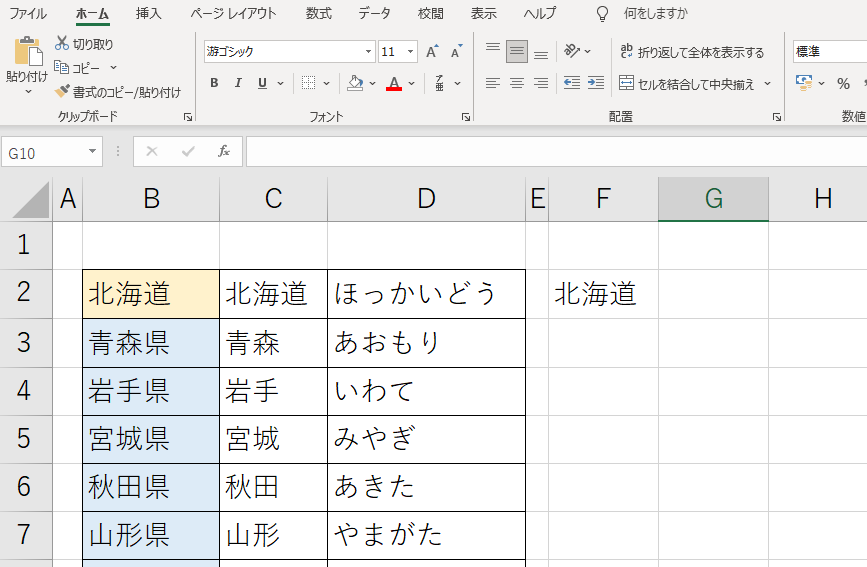Viewport: 867px width, 567px height.
Task: Click into the formula bar input
Action: pos(556,151)
